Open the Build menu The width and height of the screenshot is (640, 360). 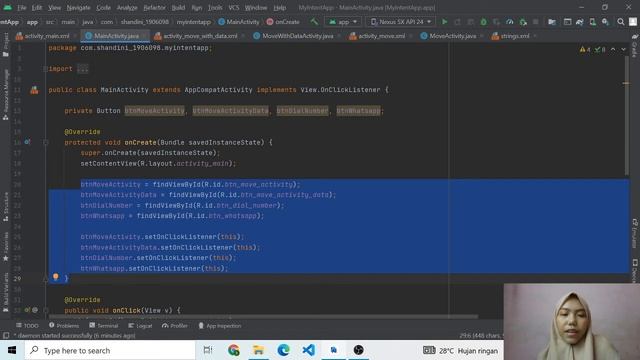[x=178, y=8]
